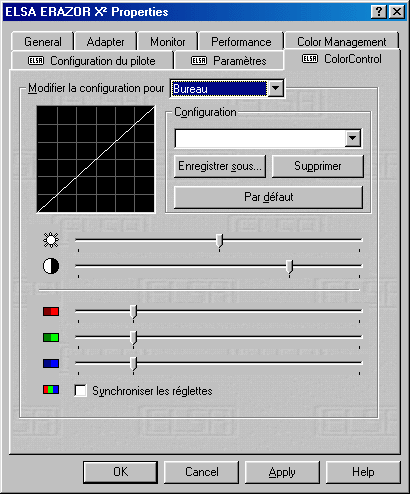Click the brightness slider thumb

[x=219, y=241]
